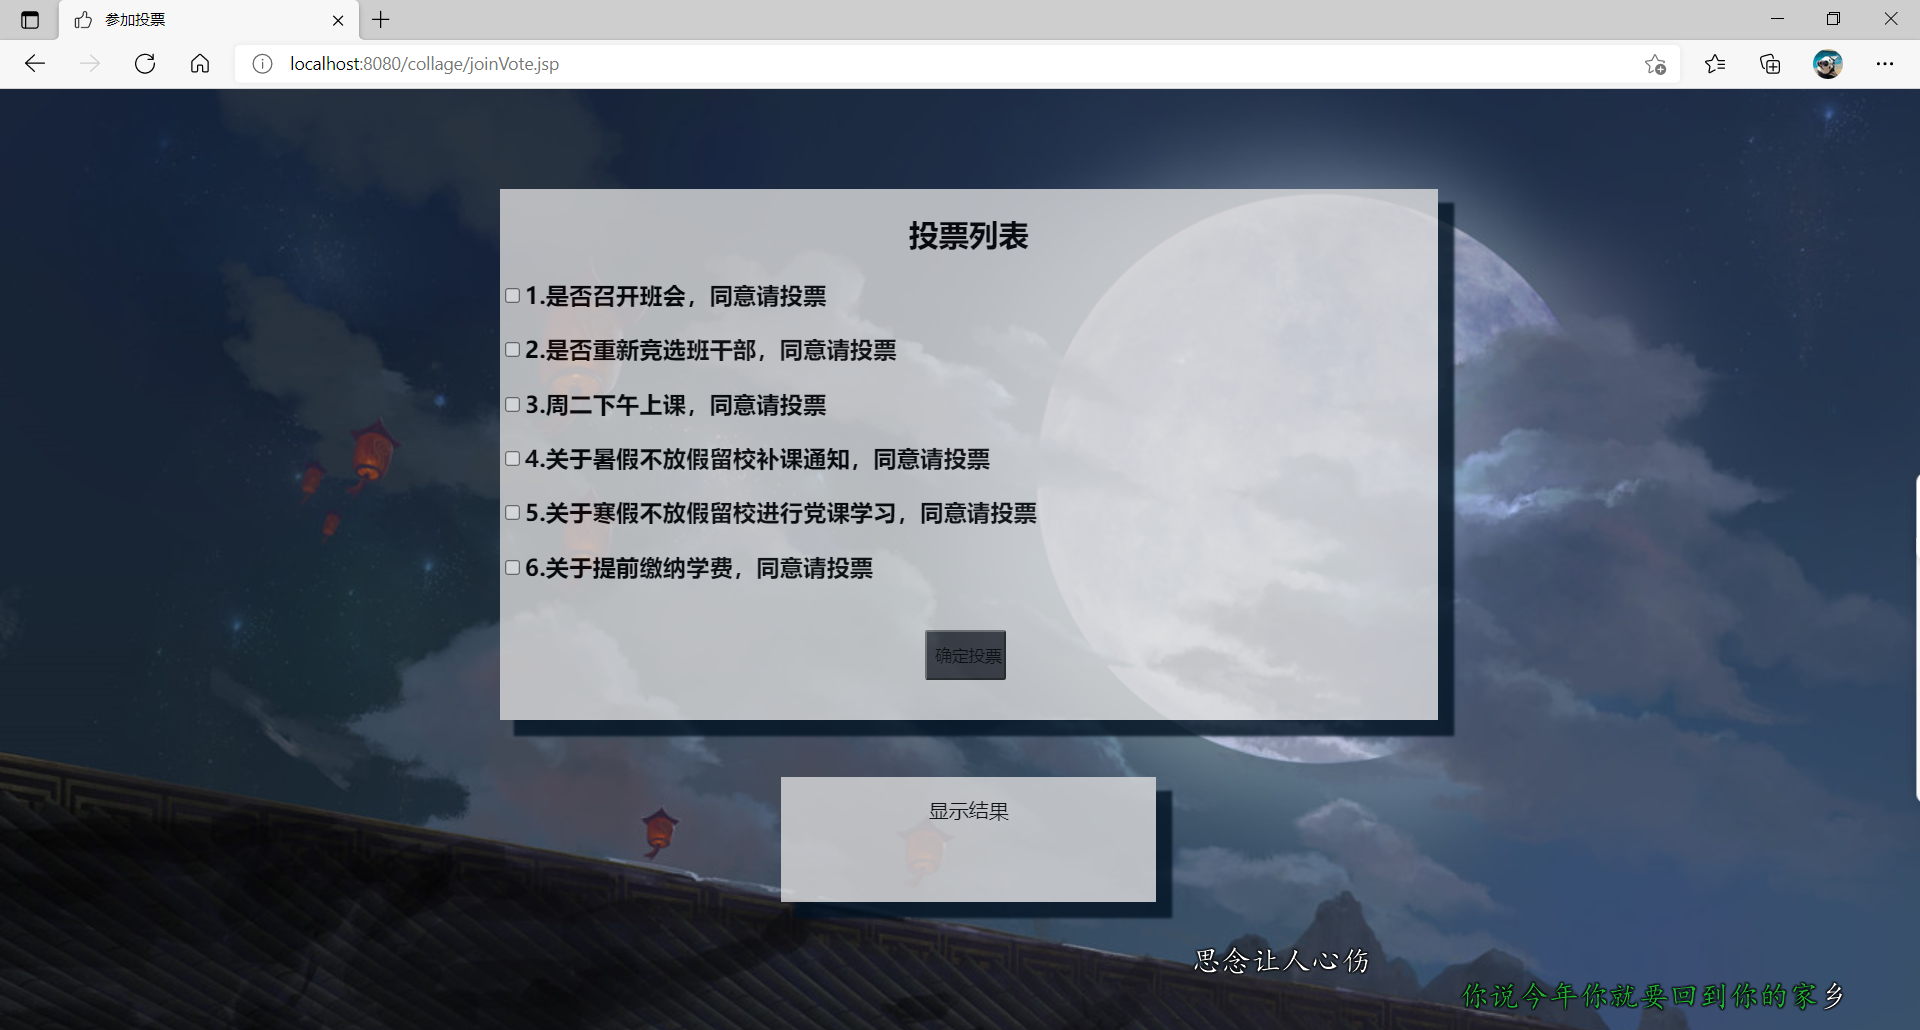Submit with the 确定投票 button

click(966, 656)
